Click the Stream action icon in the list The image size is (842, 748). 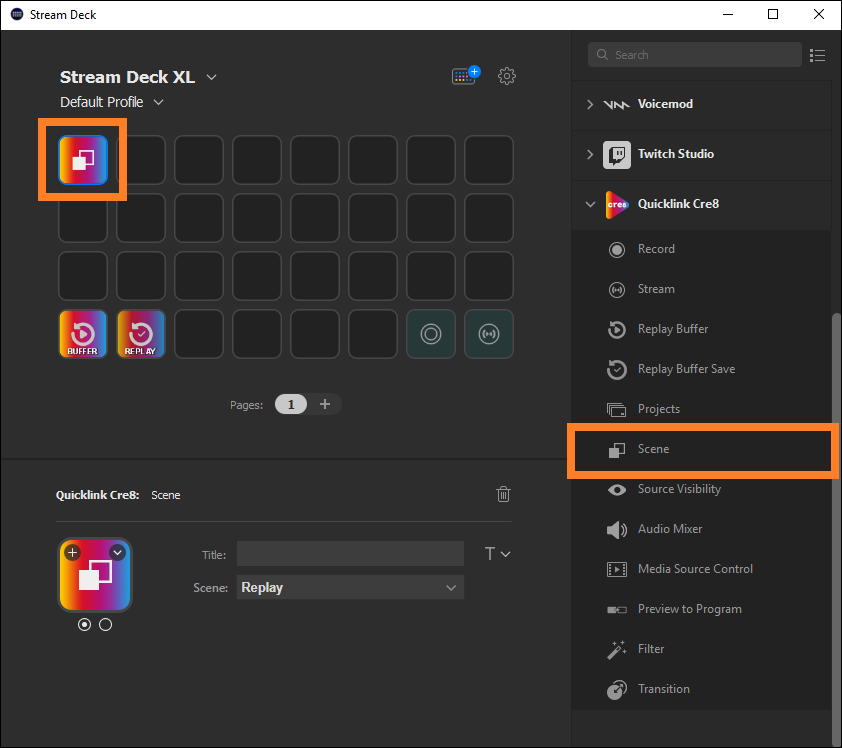pos(616,289)
